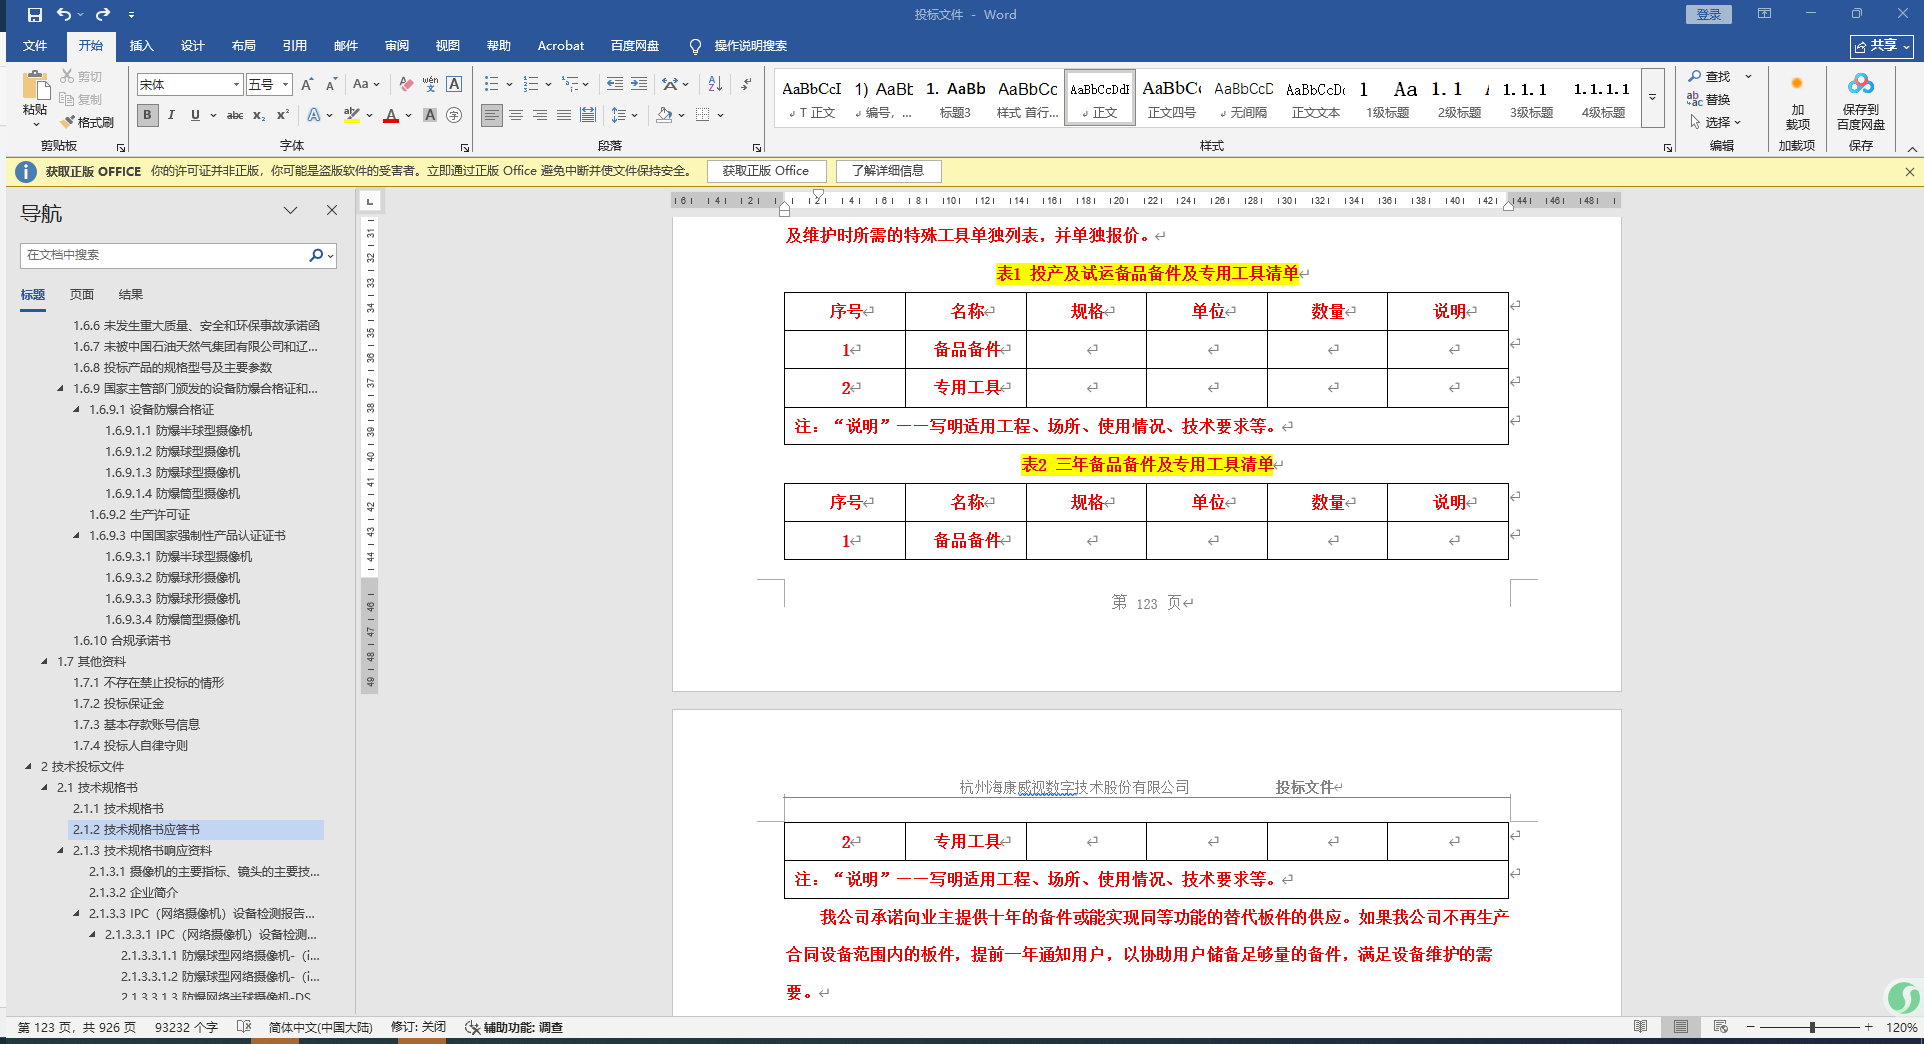The width and height of the screenshot is (1924, 1044).
Task: Collapse the 1.7 其他资料 heading
Action: tap(45, 661)
